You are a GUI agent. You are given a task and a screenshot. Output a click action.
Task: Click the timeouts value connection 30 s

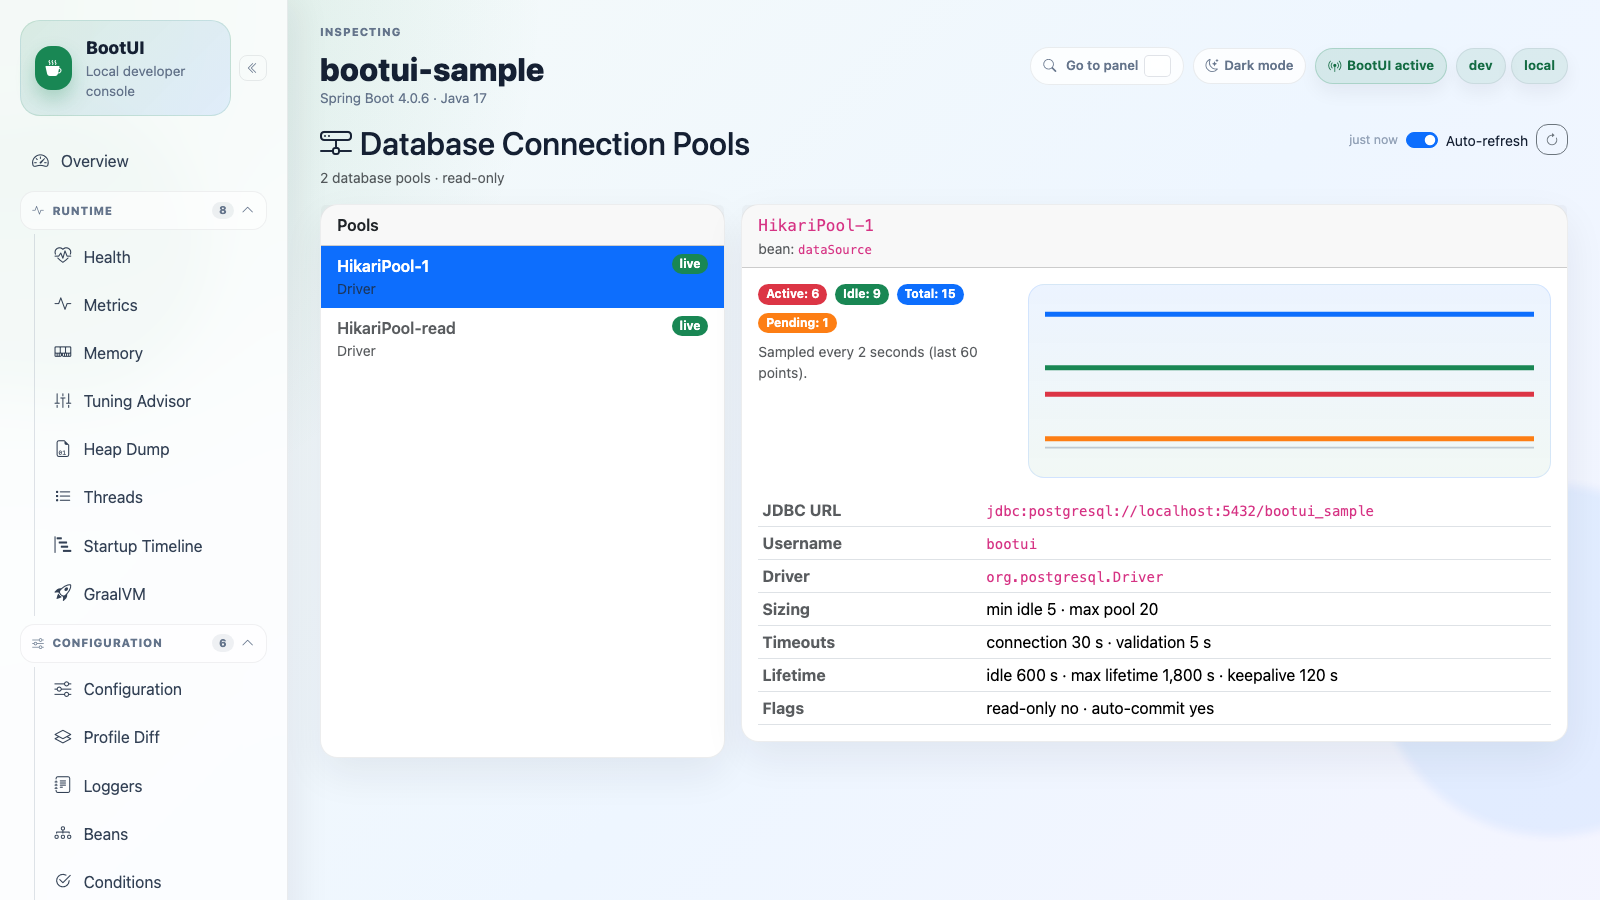pyautogui.click(x=1045, y=642)
